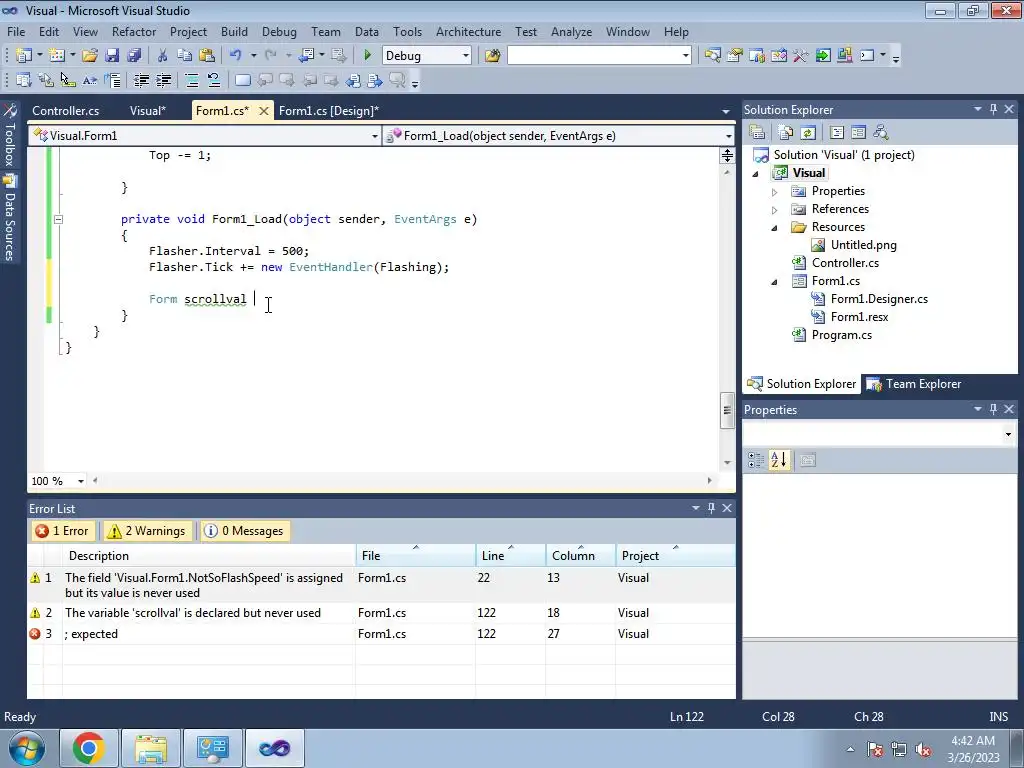
Task: Open the Toolbox hammer-and-wrench icon
Action: click(x=801, y=56)
